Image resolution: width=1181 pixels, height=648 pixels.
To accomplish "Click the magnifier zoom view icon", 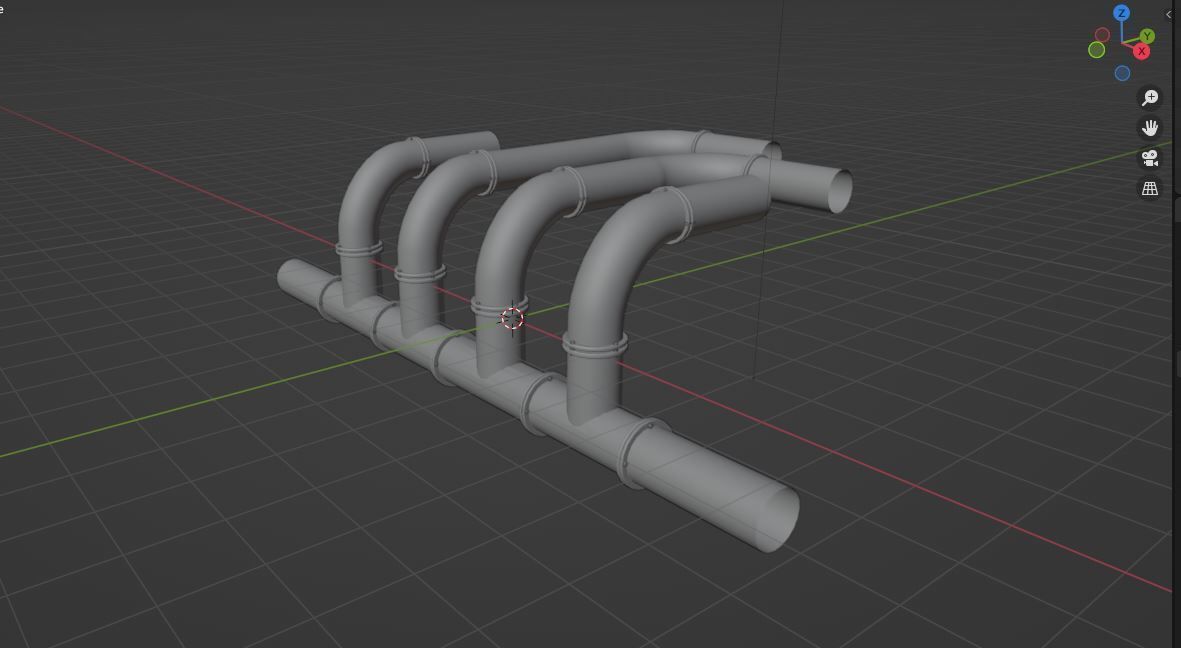I will click(1150, 97).
